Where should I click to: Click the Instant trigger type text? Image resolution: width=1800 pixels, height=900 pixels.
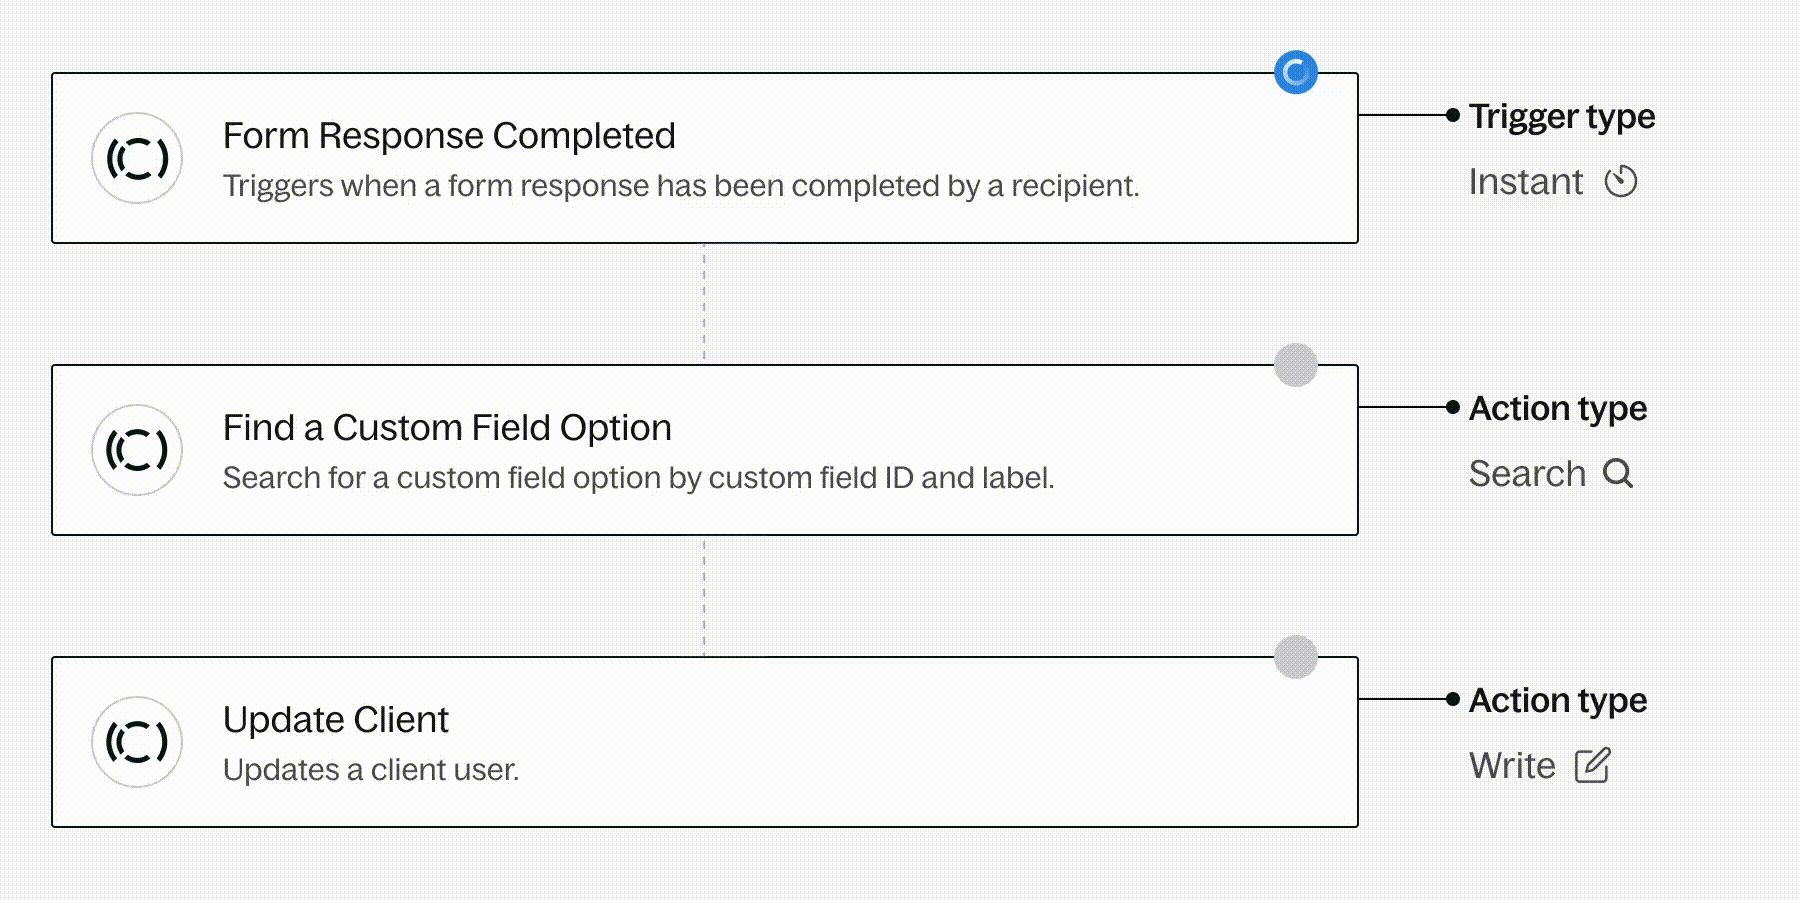point(1526,182)
